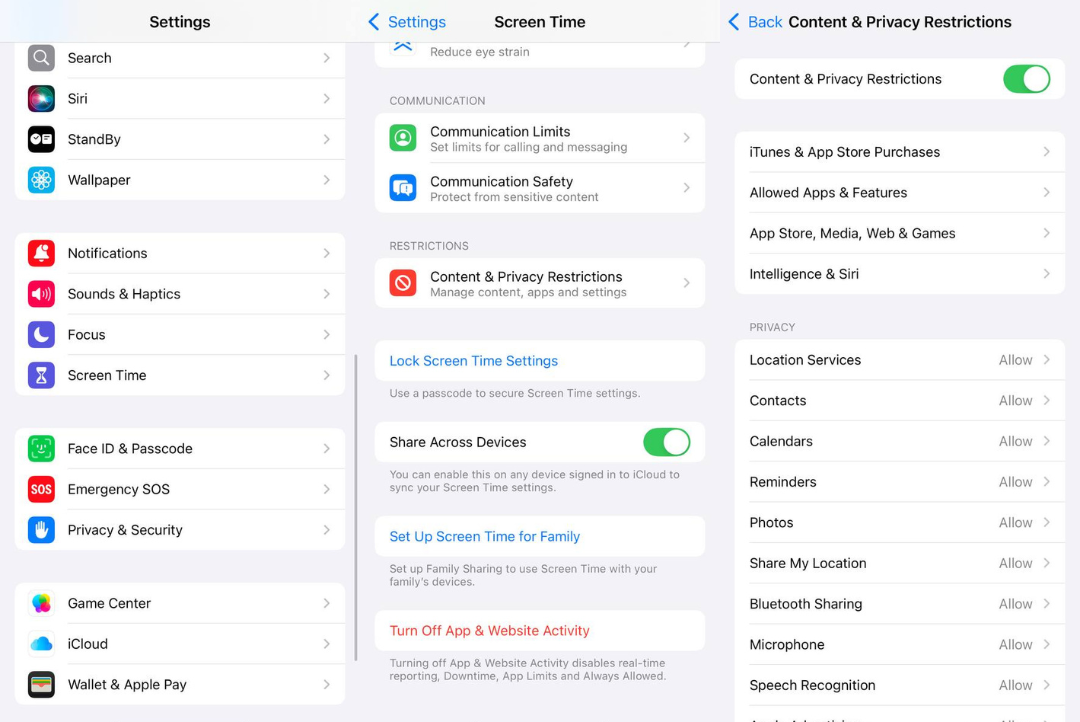1080x722 pixels.
Task: Go back using the Back button
Action: pyautogui.click(x=755, y=22)
